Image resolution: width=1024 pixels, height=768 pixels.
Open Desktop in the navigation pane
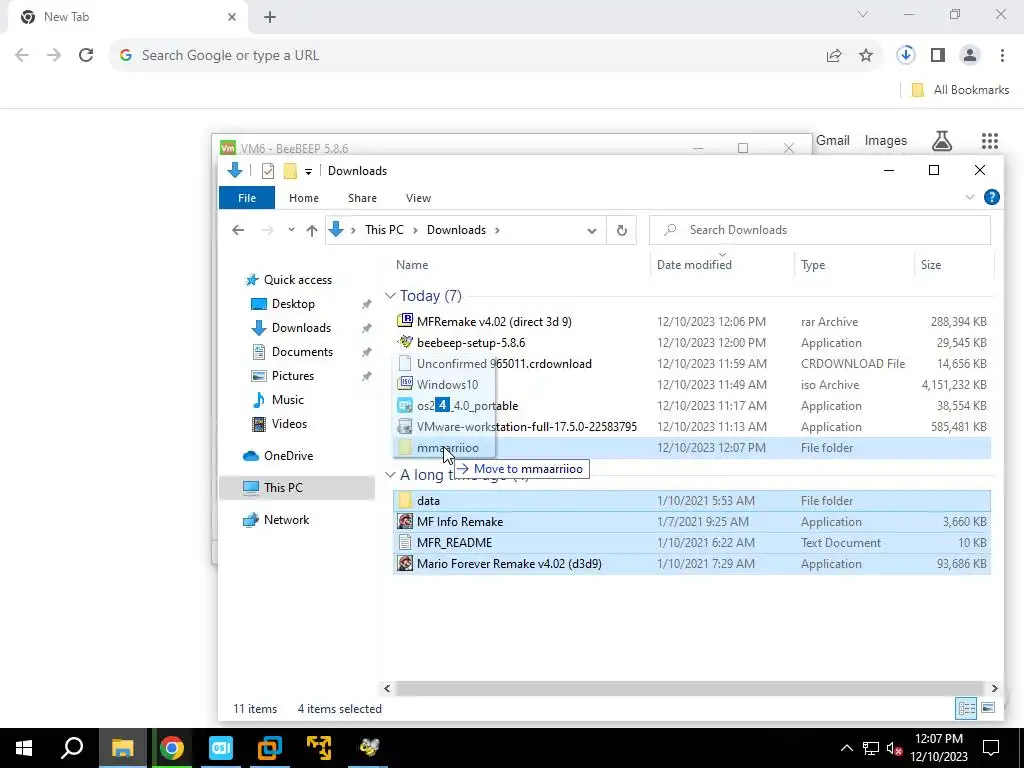(293, 304)
